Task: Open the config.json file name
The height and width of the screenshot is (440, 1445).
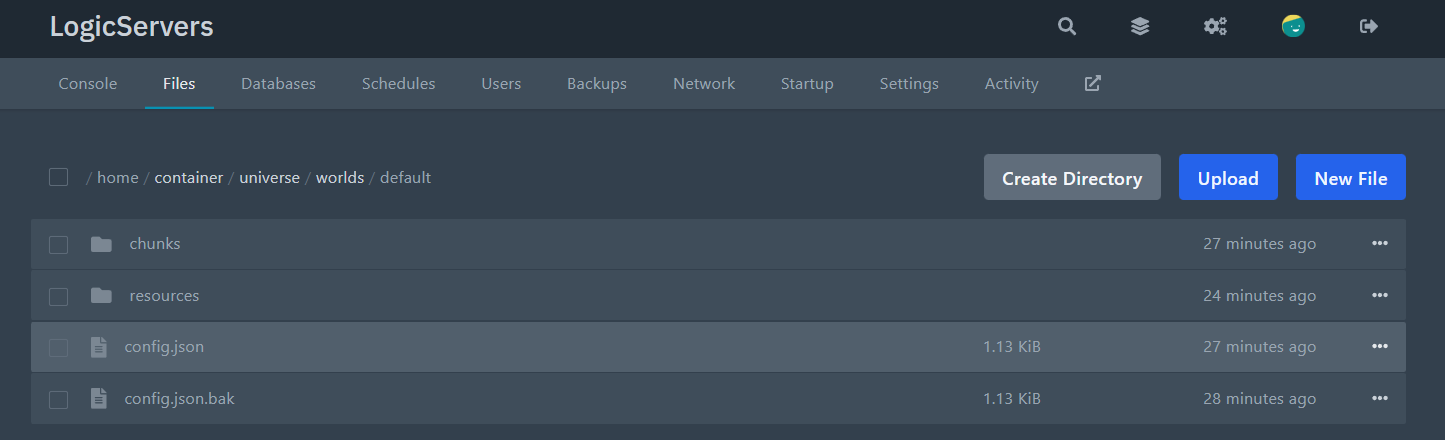Action: coord(164,347)
